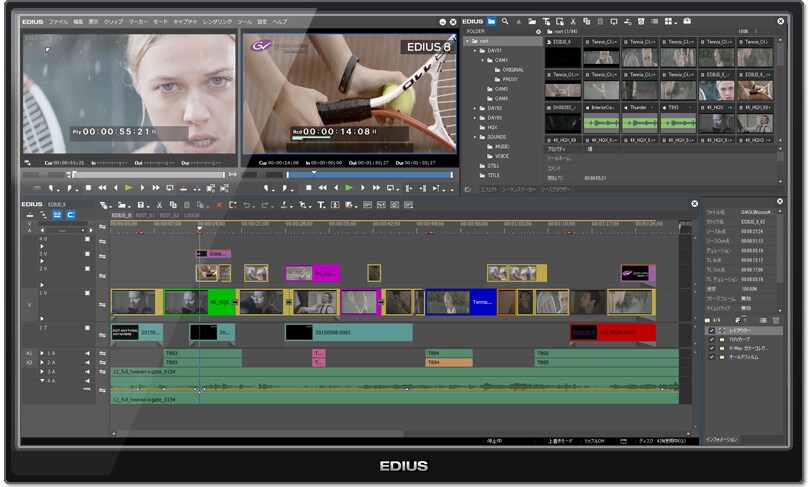
Task: Expand the DAY02 folder
Action: [x=475, y=108]
